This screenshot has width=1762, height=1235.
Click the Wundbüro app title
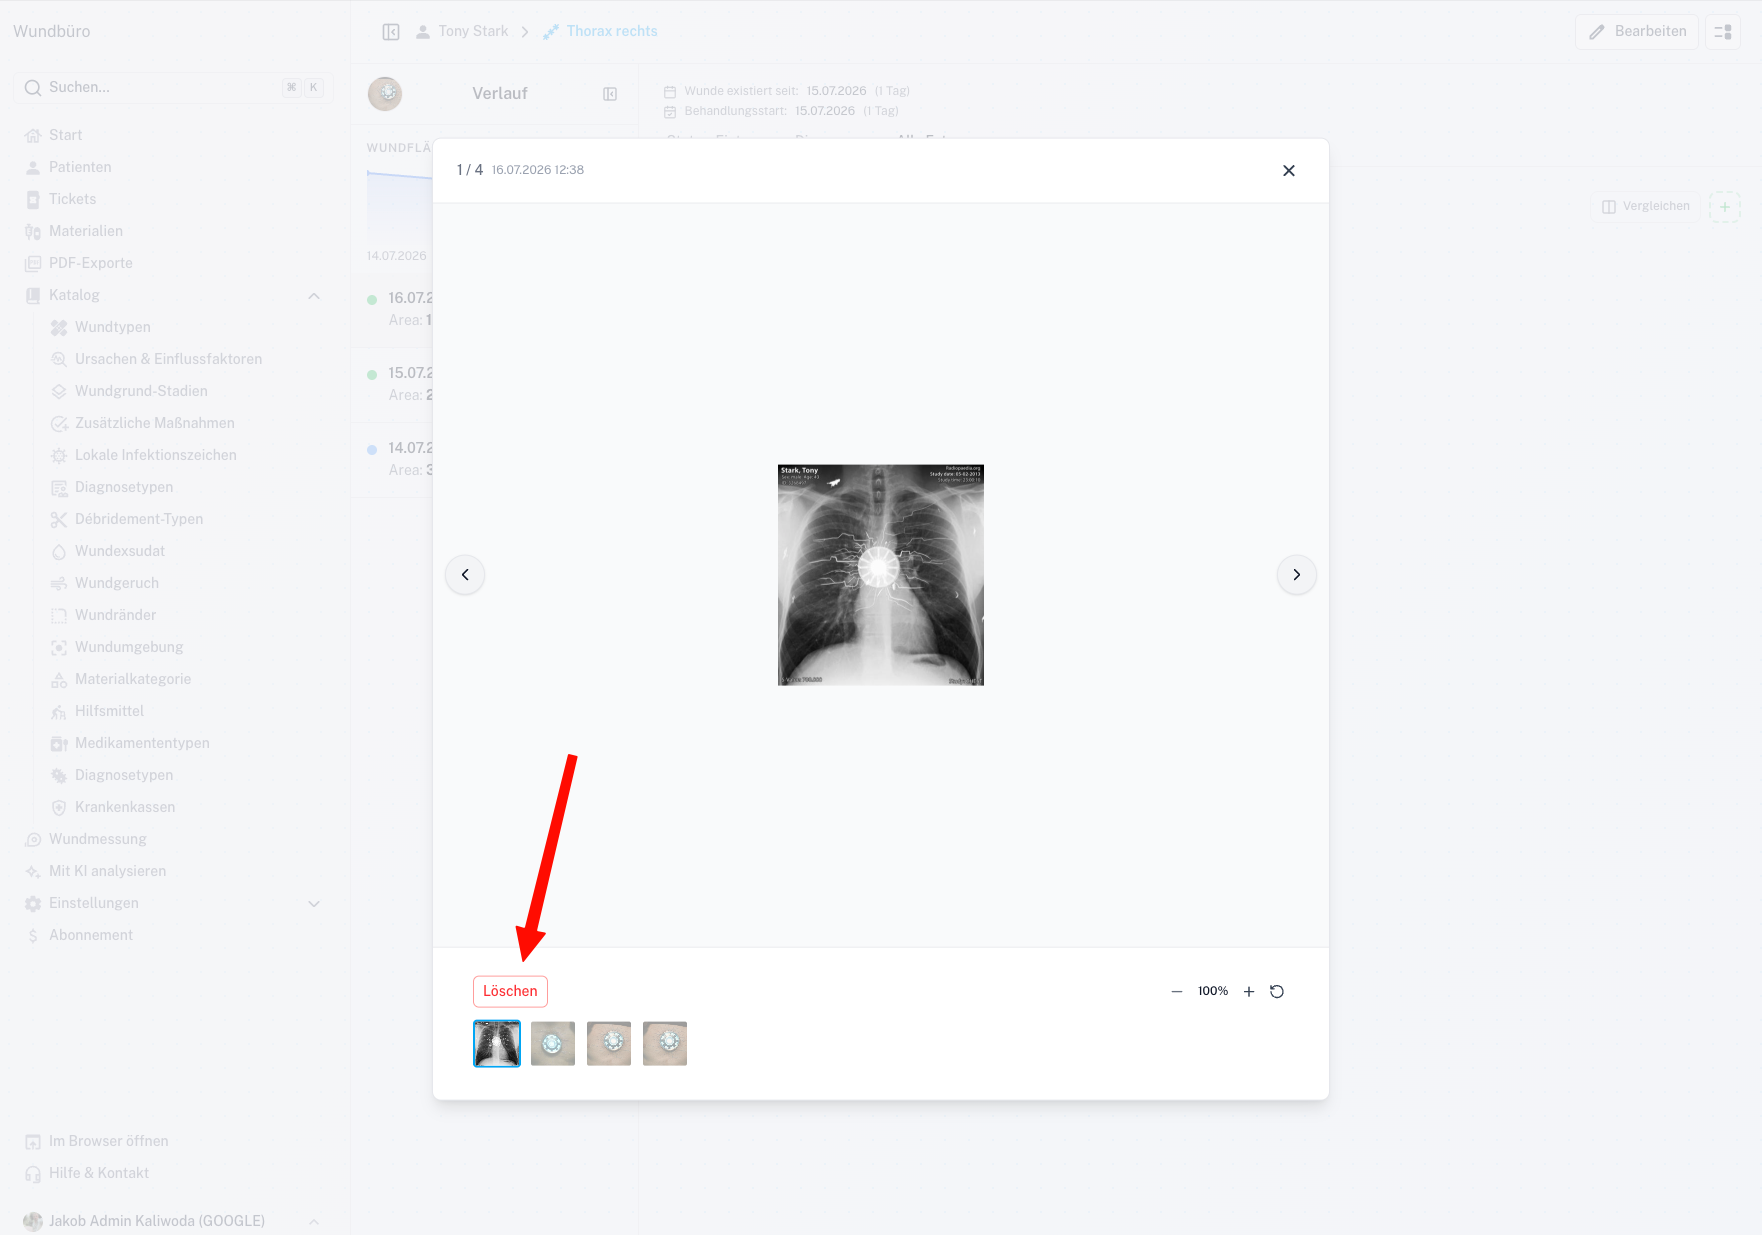(x=52, y=32)
